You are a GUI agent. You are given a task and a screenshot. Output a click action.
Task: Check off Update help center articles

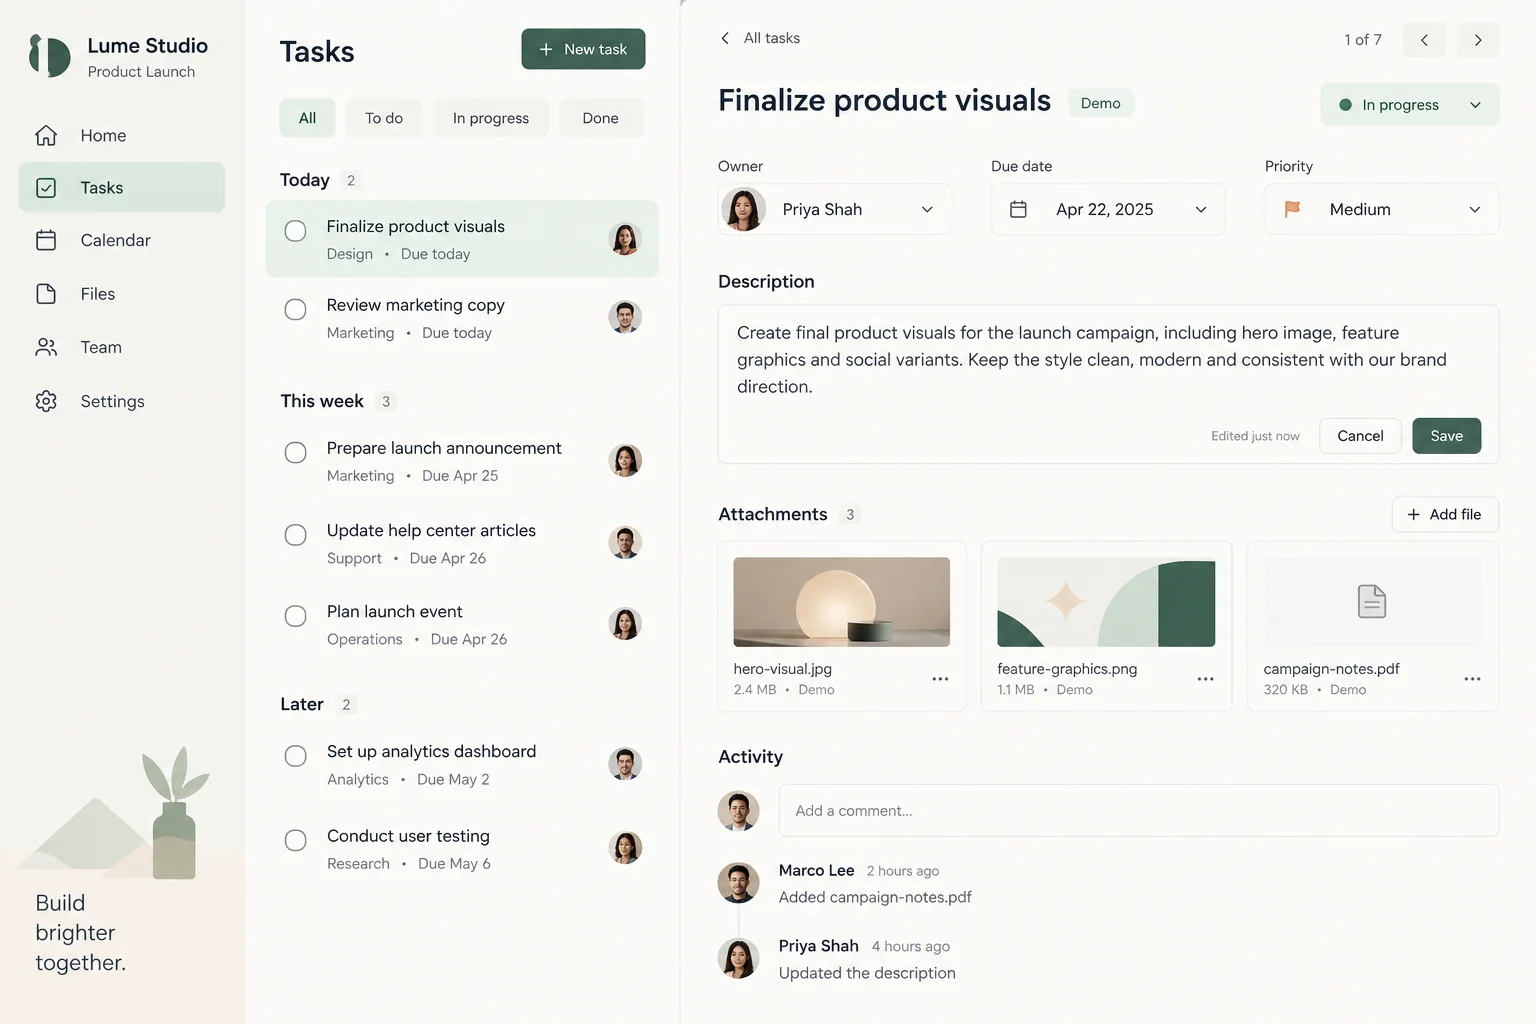click(295, 534)
